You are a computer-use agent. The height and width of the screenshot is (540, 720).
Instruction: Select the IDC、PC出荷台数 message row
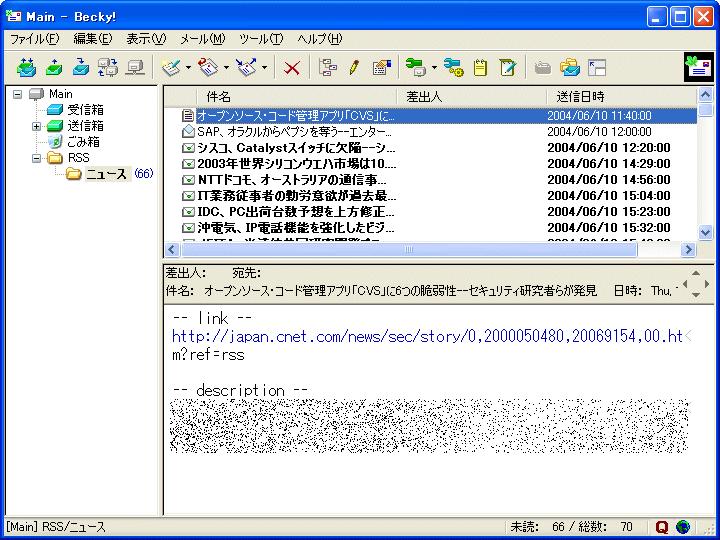pos(430,212)
